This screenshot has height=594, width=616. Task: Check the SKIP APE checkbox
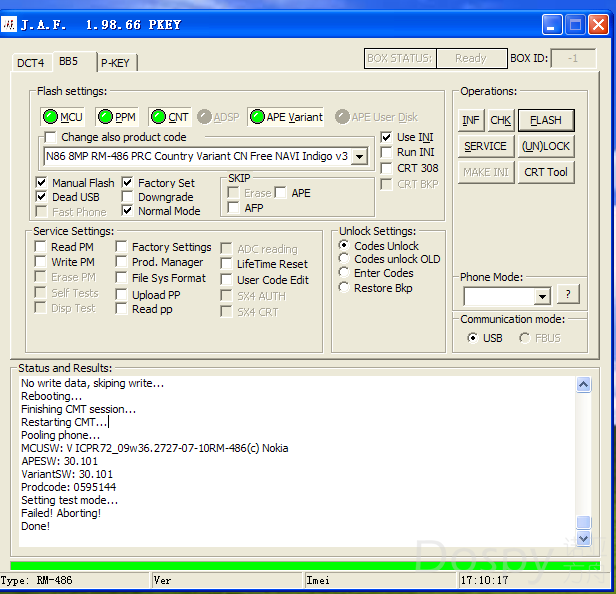coord(280,192)
